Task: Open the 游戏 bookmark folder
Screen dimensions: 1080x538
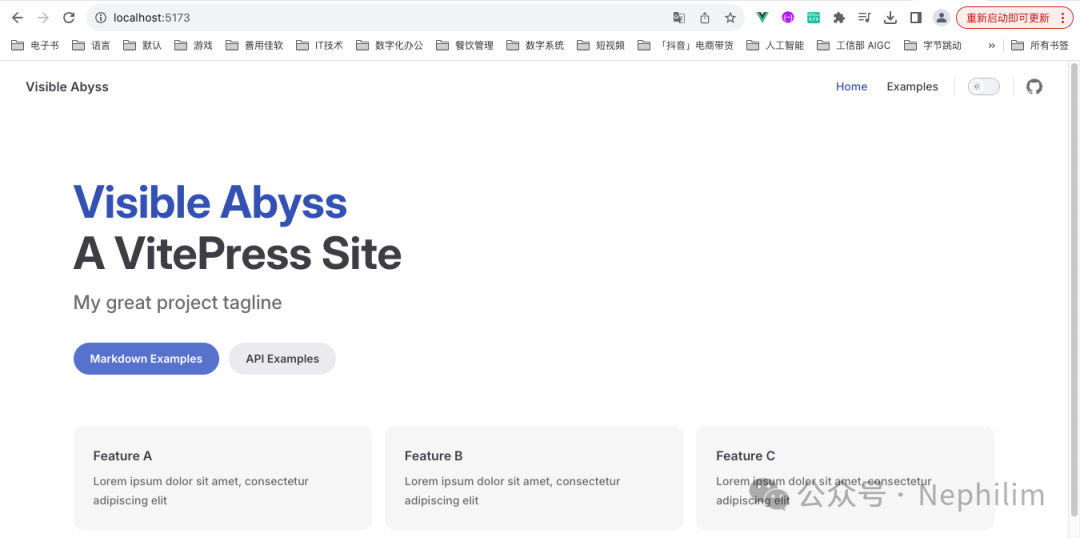Action: tap(193, 45)
